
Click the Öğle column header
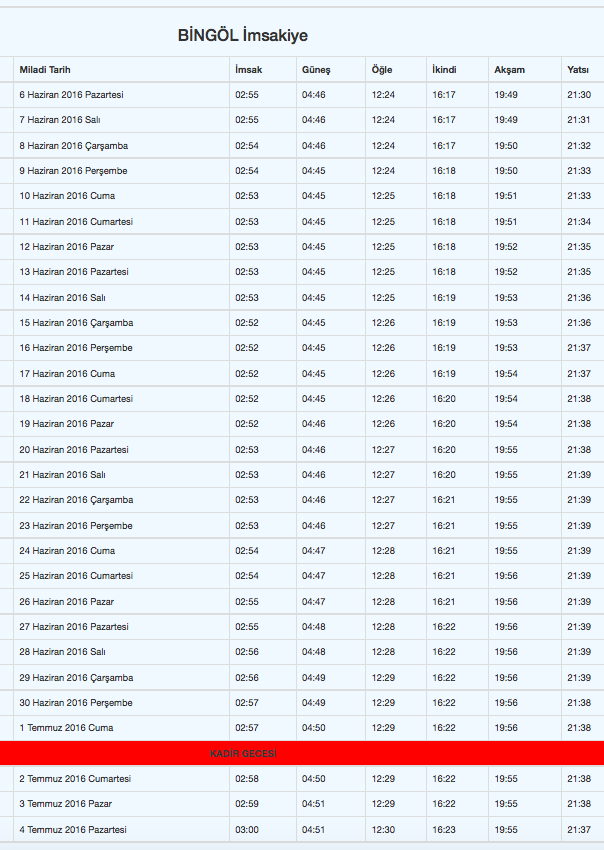[x=382, y=70]
